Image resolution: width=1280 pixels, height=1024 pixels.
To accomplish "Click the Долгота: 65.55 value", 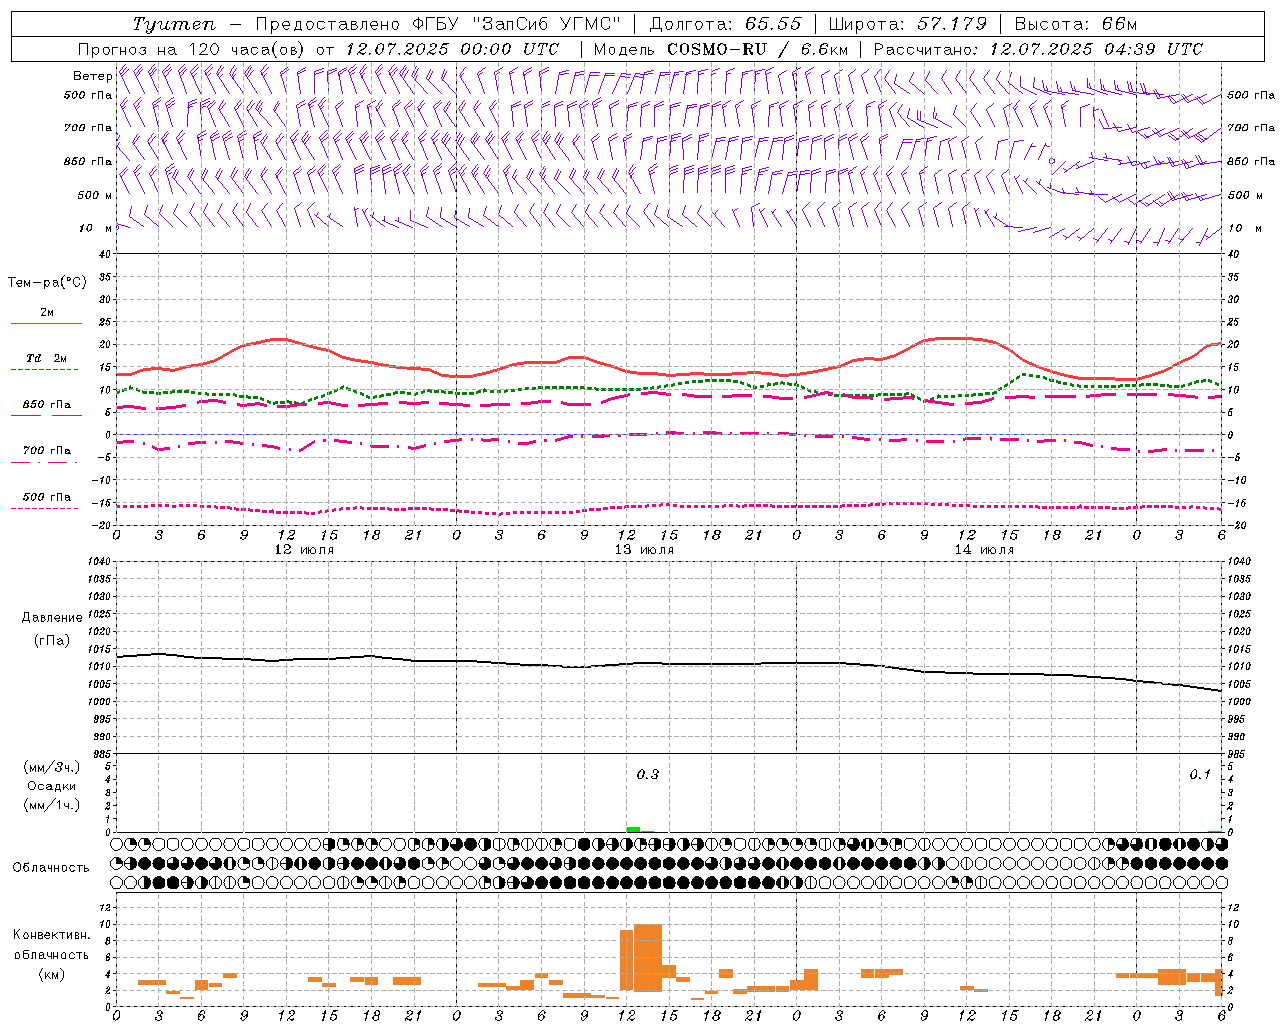I will click(725, 24).
